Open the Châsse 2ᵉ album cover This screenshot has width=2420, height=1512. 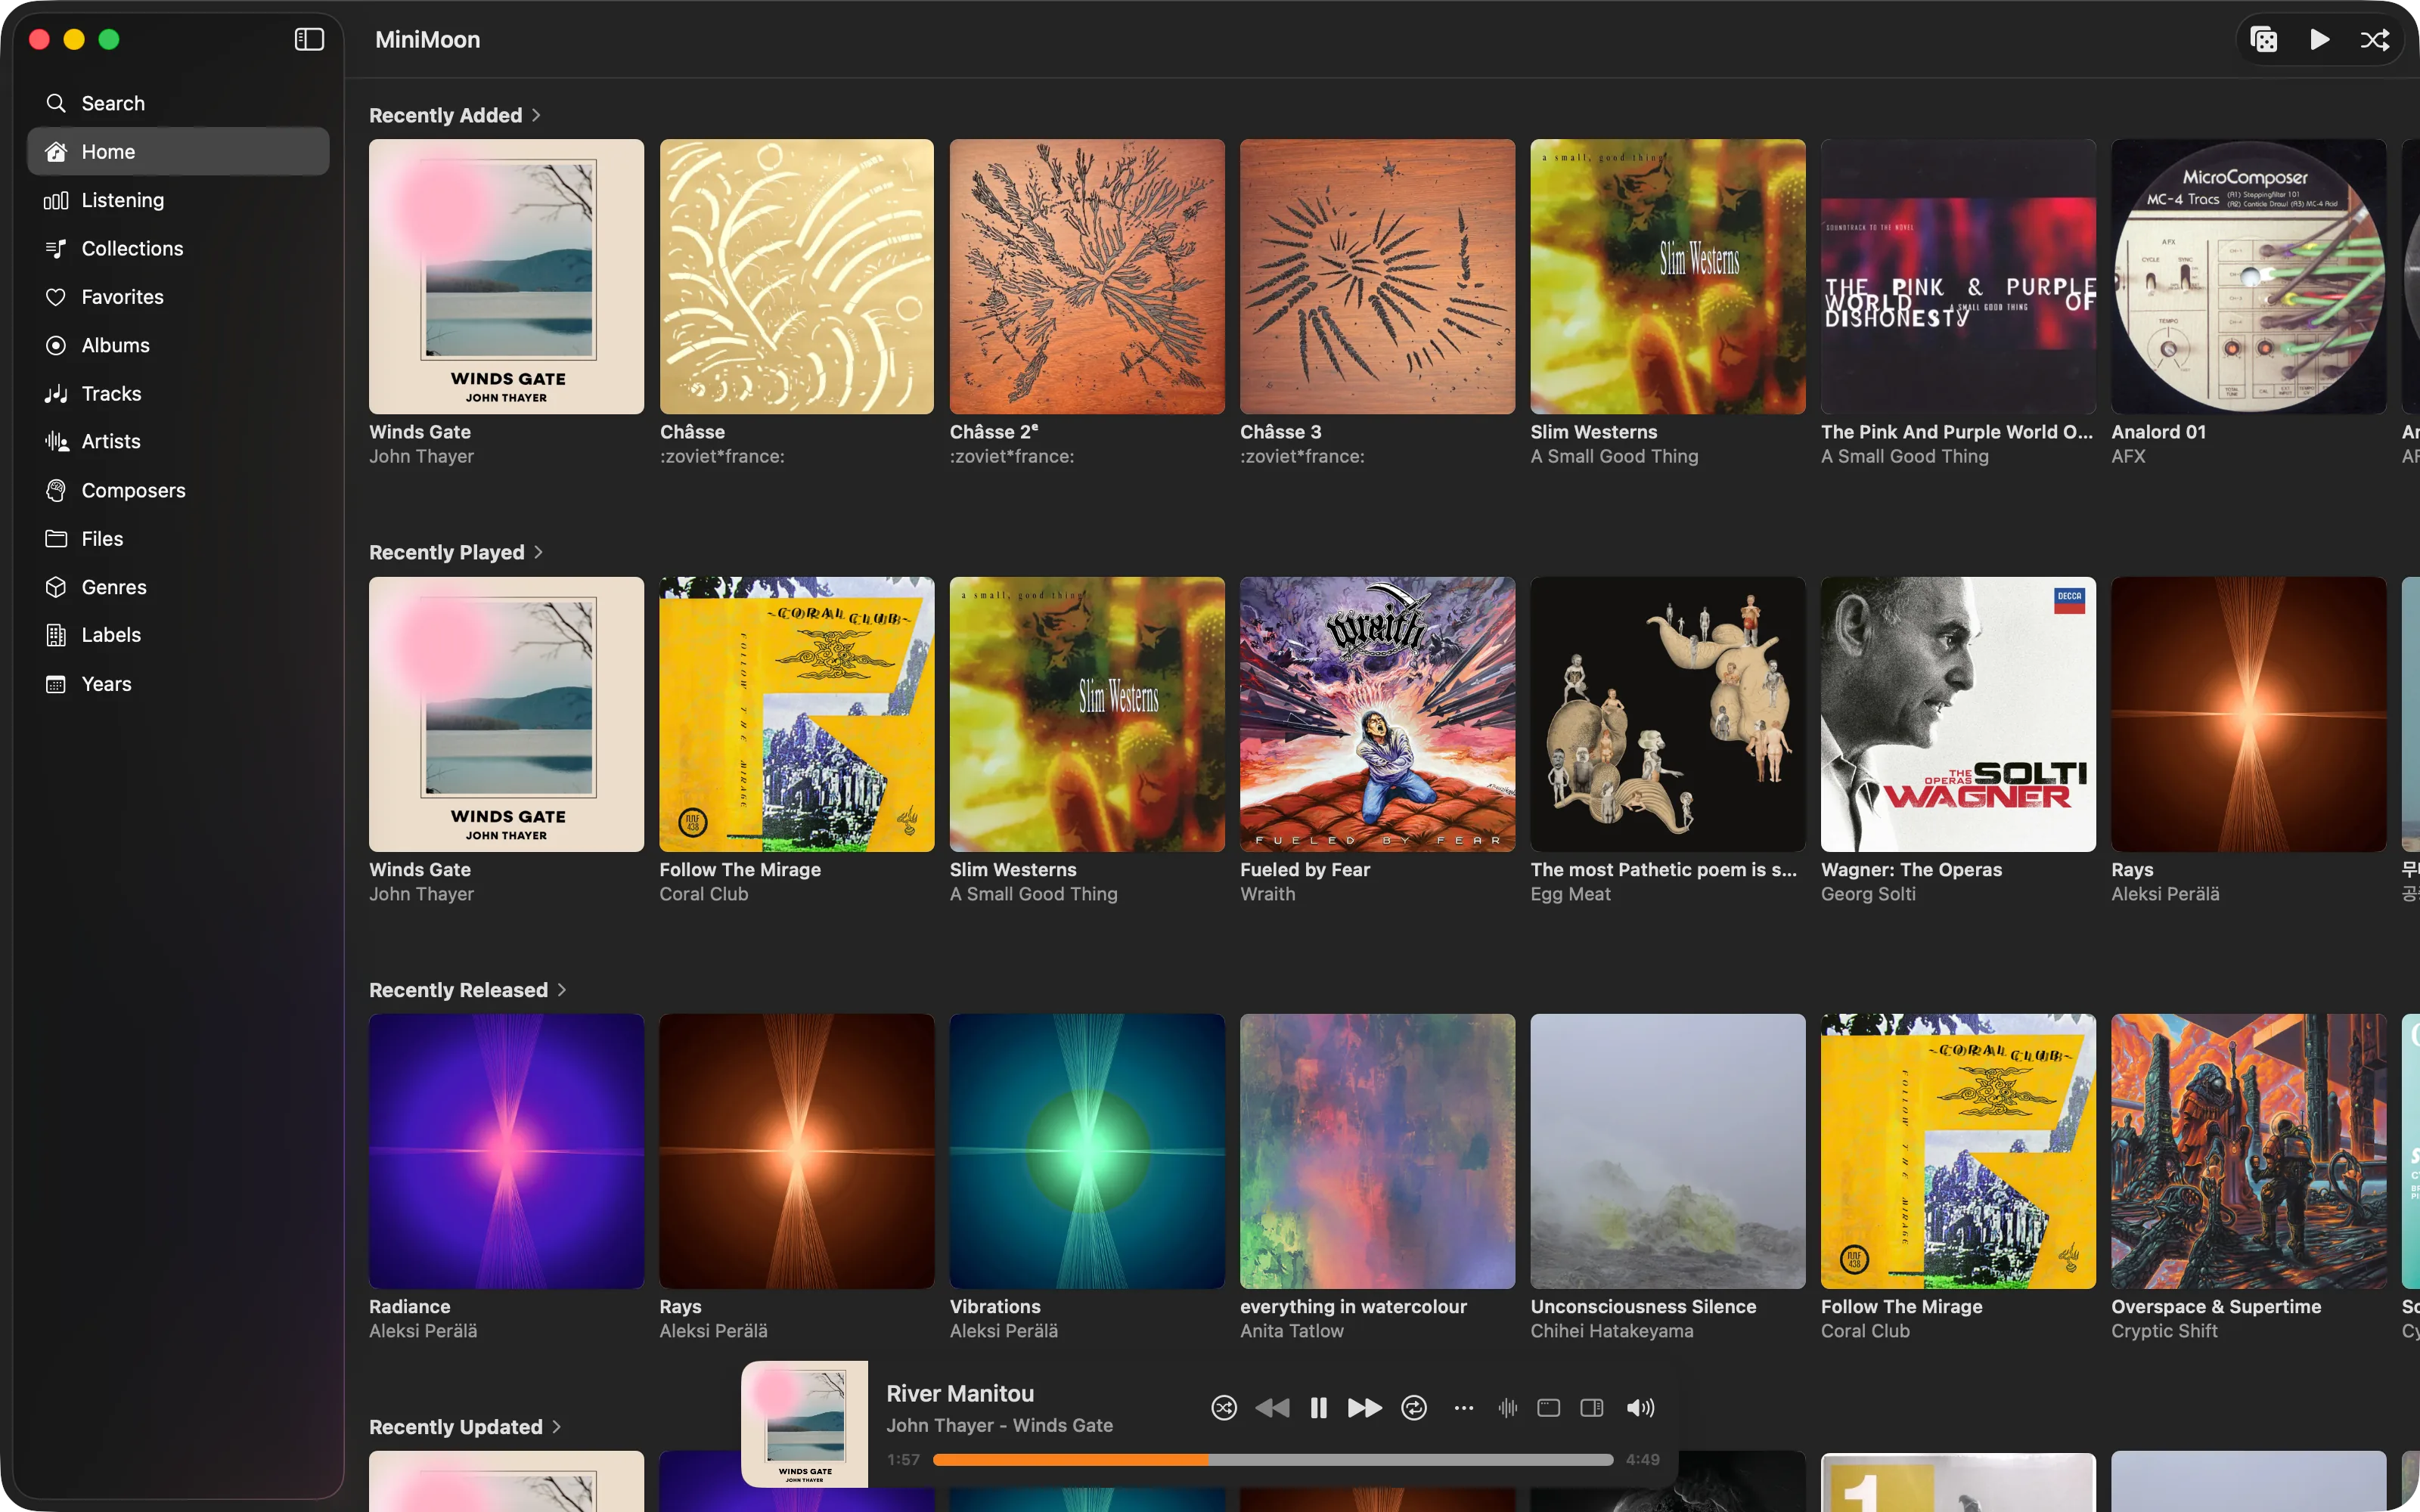click(x=1087, y=276)
